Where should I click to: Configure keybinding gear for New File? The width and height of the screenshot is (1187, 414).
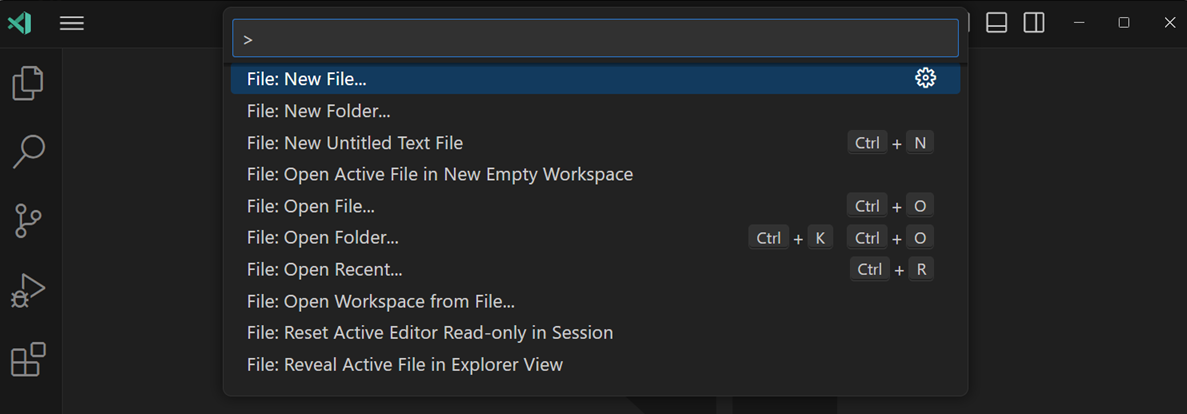point(925,78)
